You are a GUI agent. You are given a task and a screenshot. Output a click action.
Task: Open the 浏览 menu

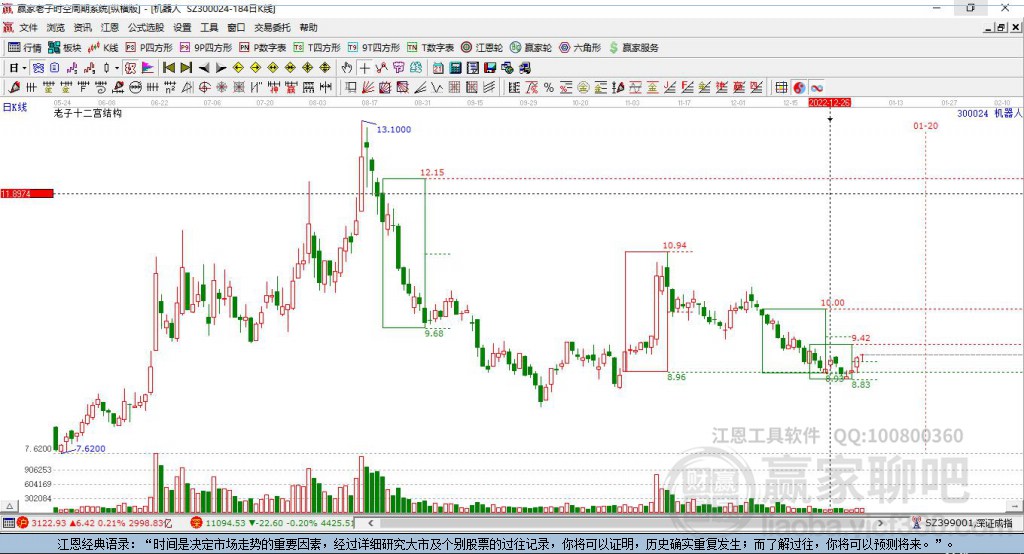pyautogui.click(x=56, y=27)
